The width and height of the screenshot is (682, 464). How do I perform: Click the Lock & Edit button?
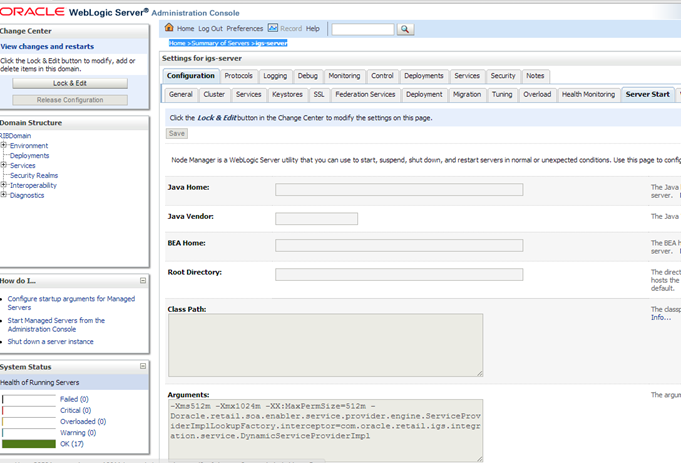coord(70,83)
